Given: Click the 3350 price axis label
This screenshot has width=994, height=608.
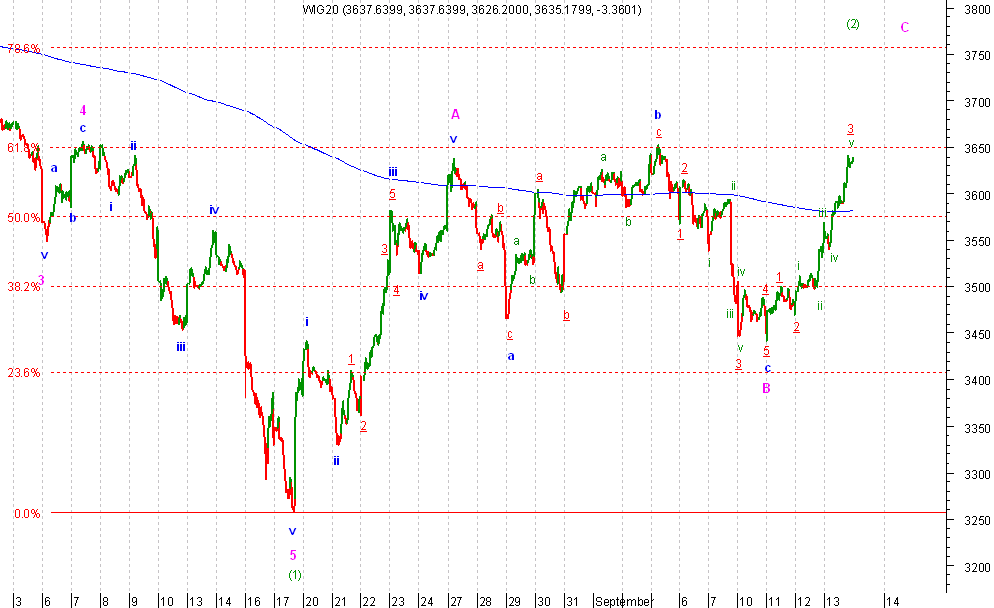Looking at the screenshot, I should [x=977, y=429].
